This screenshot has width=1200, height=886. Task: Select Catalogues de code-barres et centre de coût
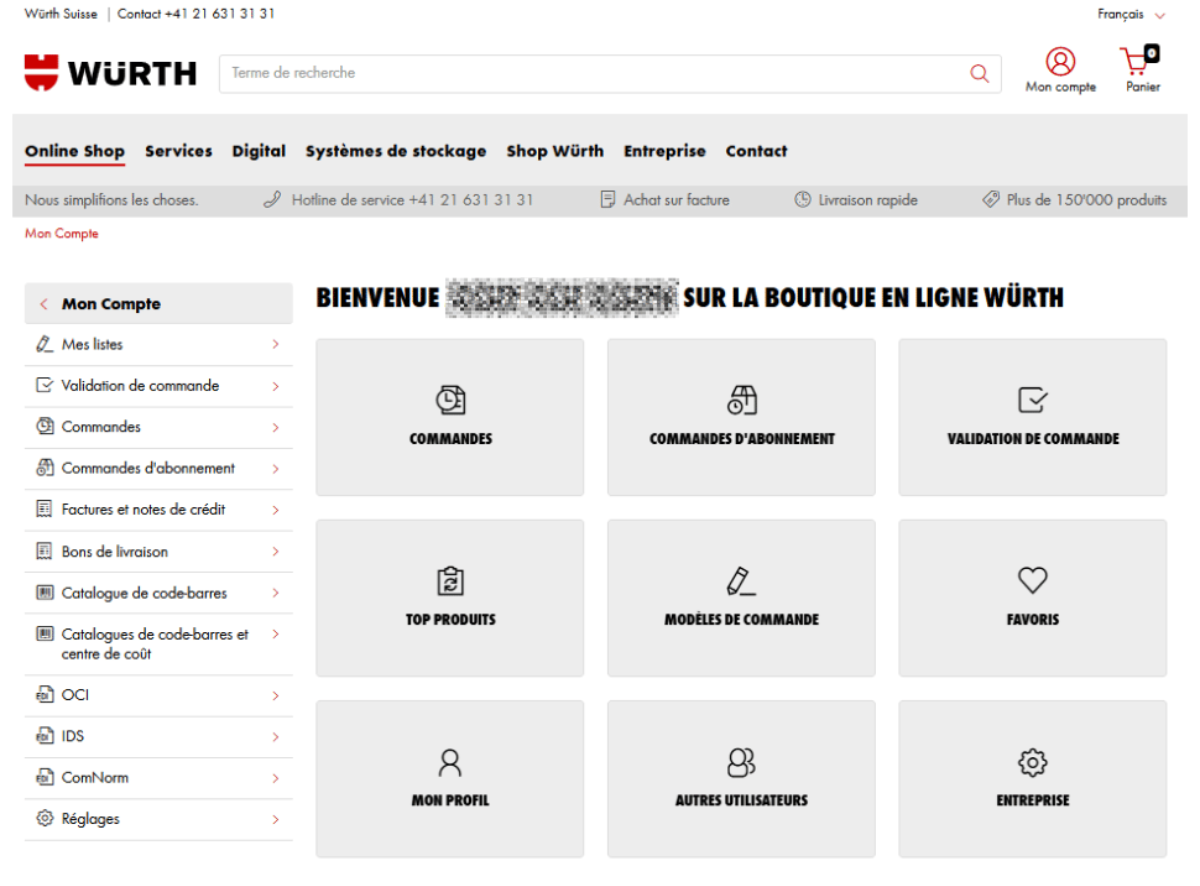(x=159, y=644)
